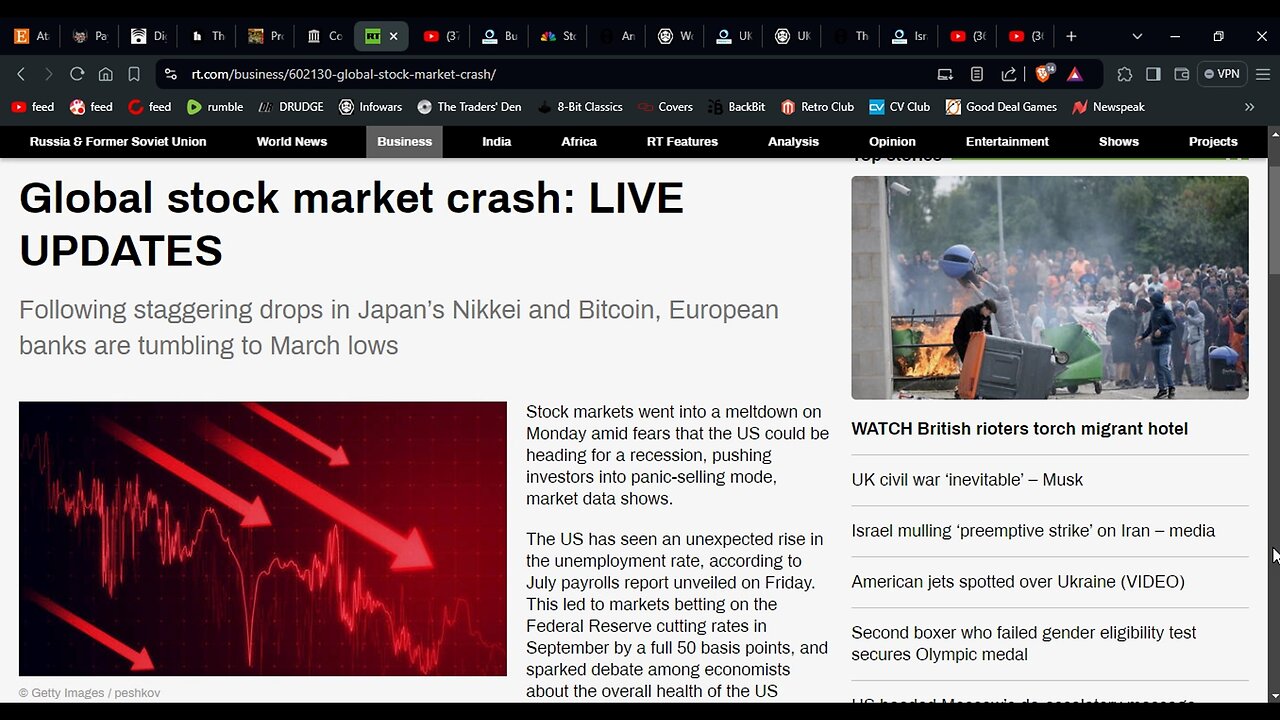Open the browser main menu
The height and width of the screenshot is (720, 1280).
[x=1263, y=74]
